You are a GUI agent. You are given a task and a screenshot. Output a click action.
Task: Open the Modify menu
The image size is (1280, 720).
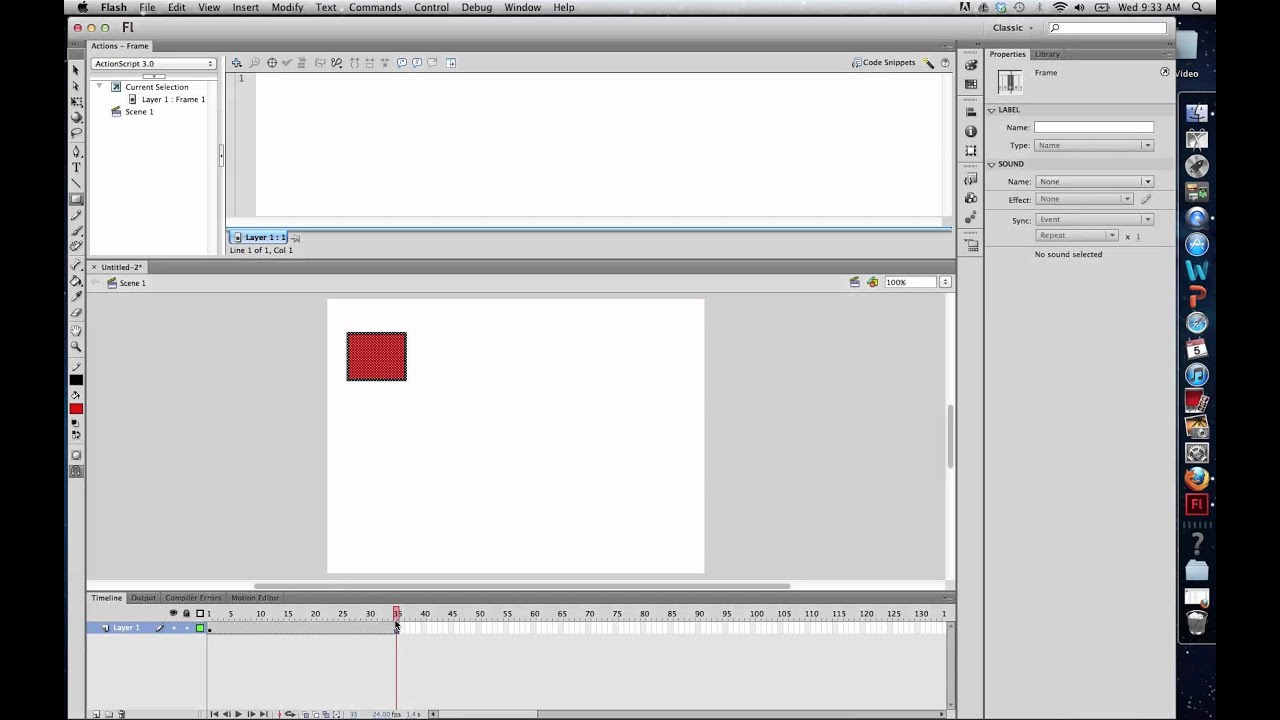(x=287, y=7)
